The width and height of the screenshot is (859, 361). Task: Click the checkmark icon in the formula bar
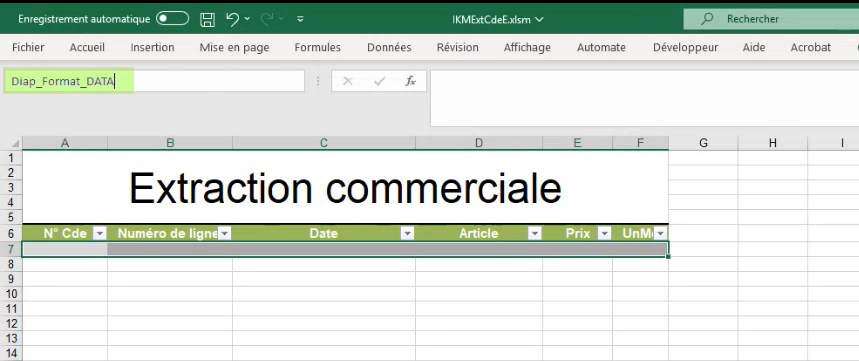click(379, 81)
